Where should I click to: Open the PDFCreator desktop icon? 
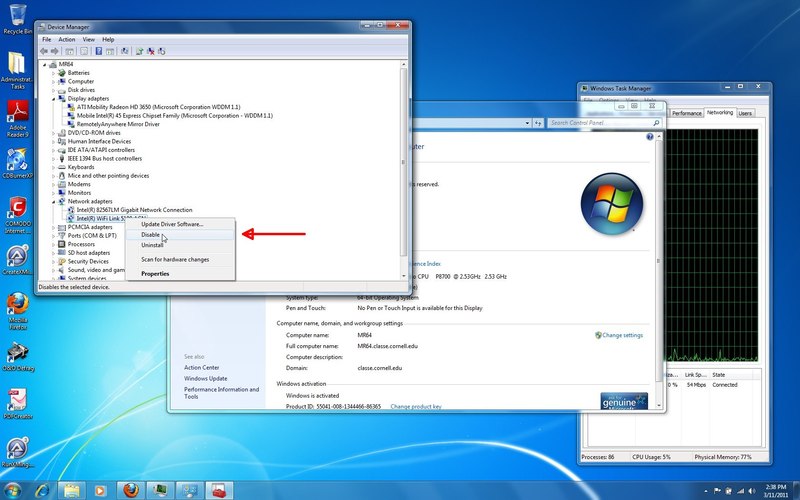pyautogui.click(x=18, y=404)
